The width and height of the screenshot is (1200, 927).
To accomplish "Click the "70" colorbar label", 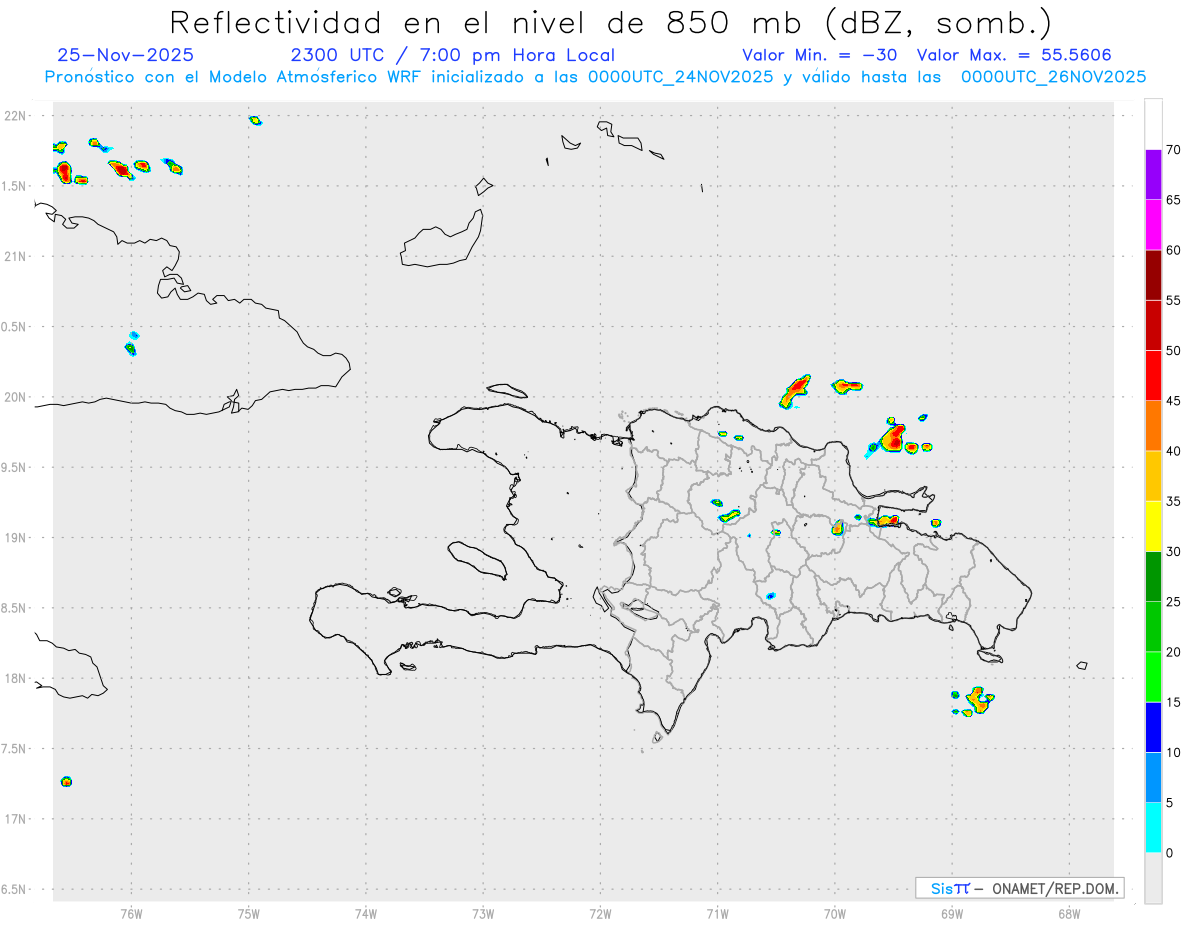I will tap(1173, 150).
